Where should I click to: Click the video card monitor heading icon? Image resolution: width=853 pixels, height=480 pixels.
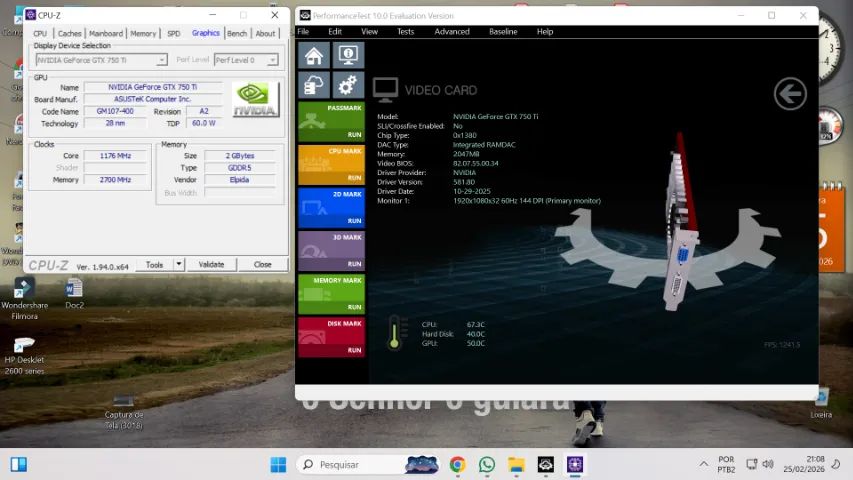point(385,90)
